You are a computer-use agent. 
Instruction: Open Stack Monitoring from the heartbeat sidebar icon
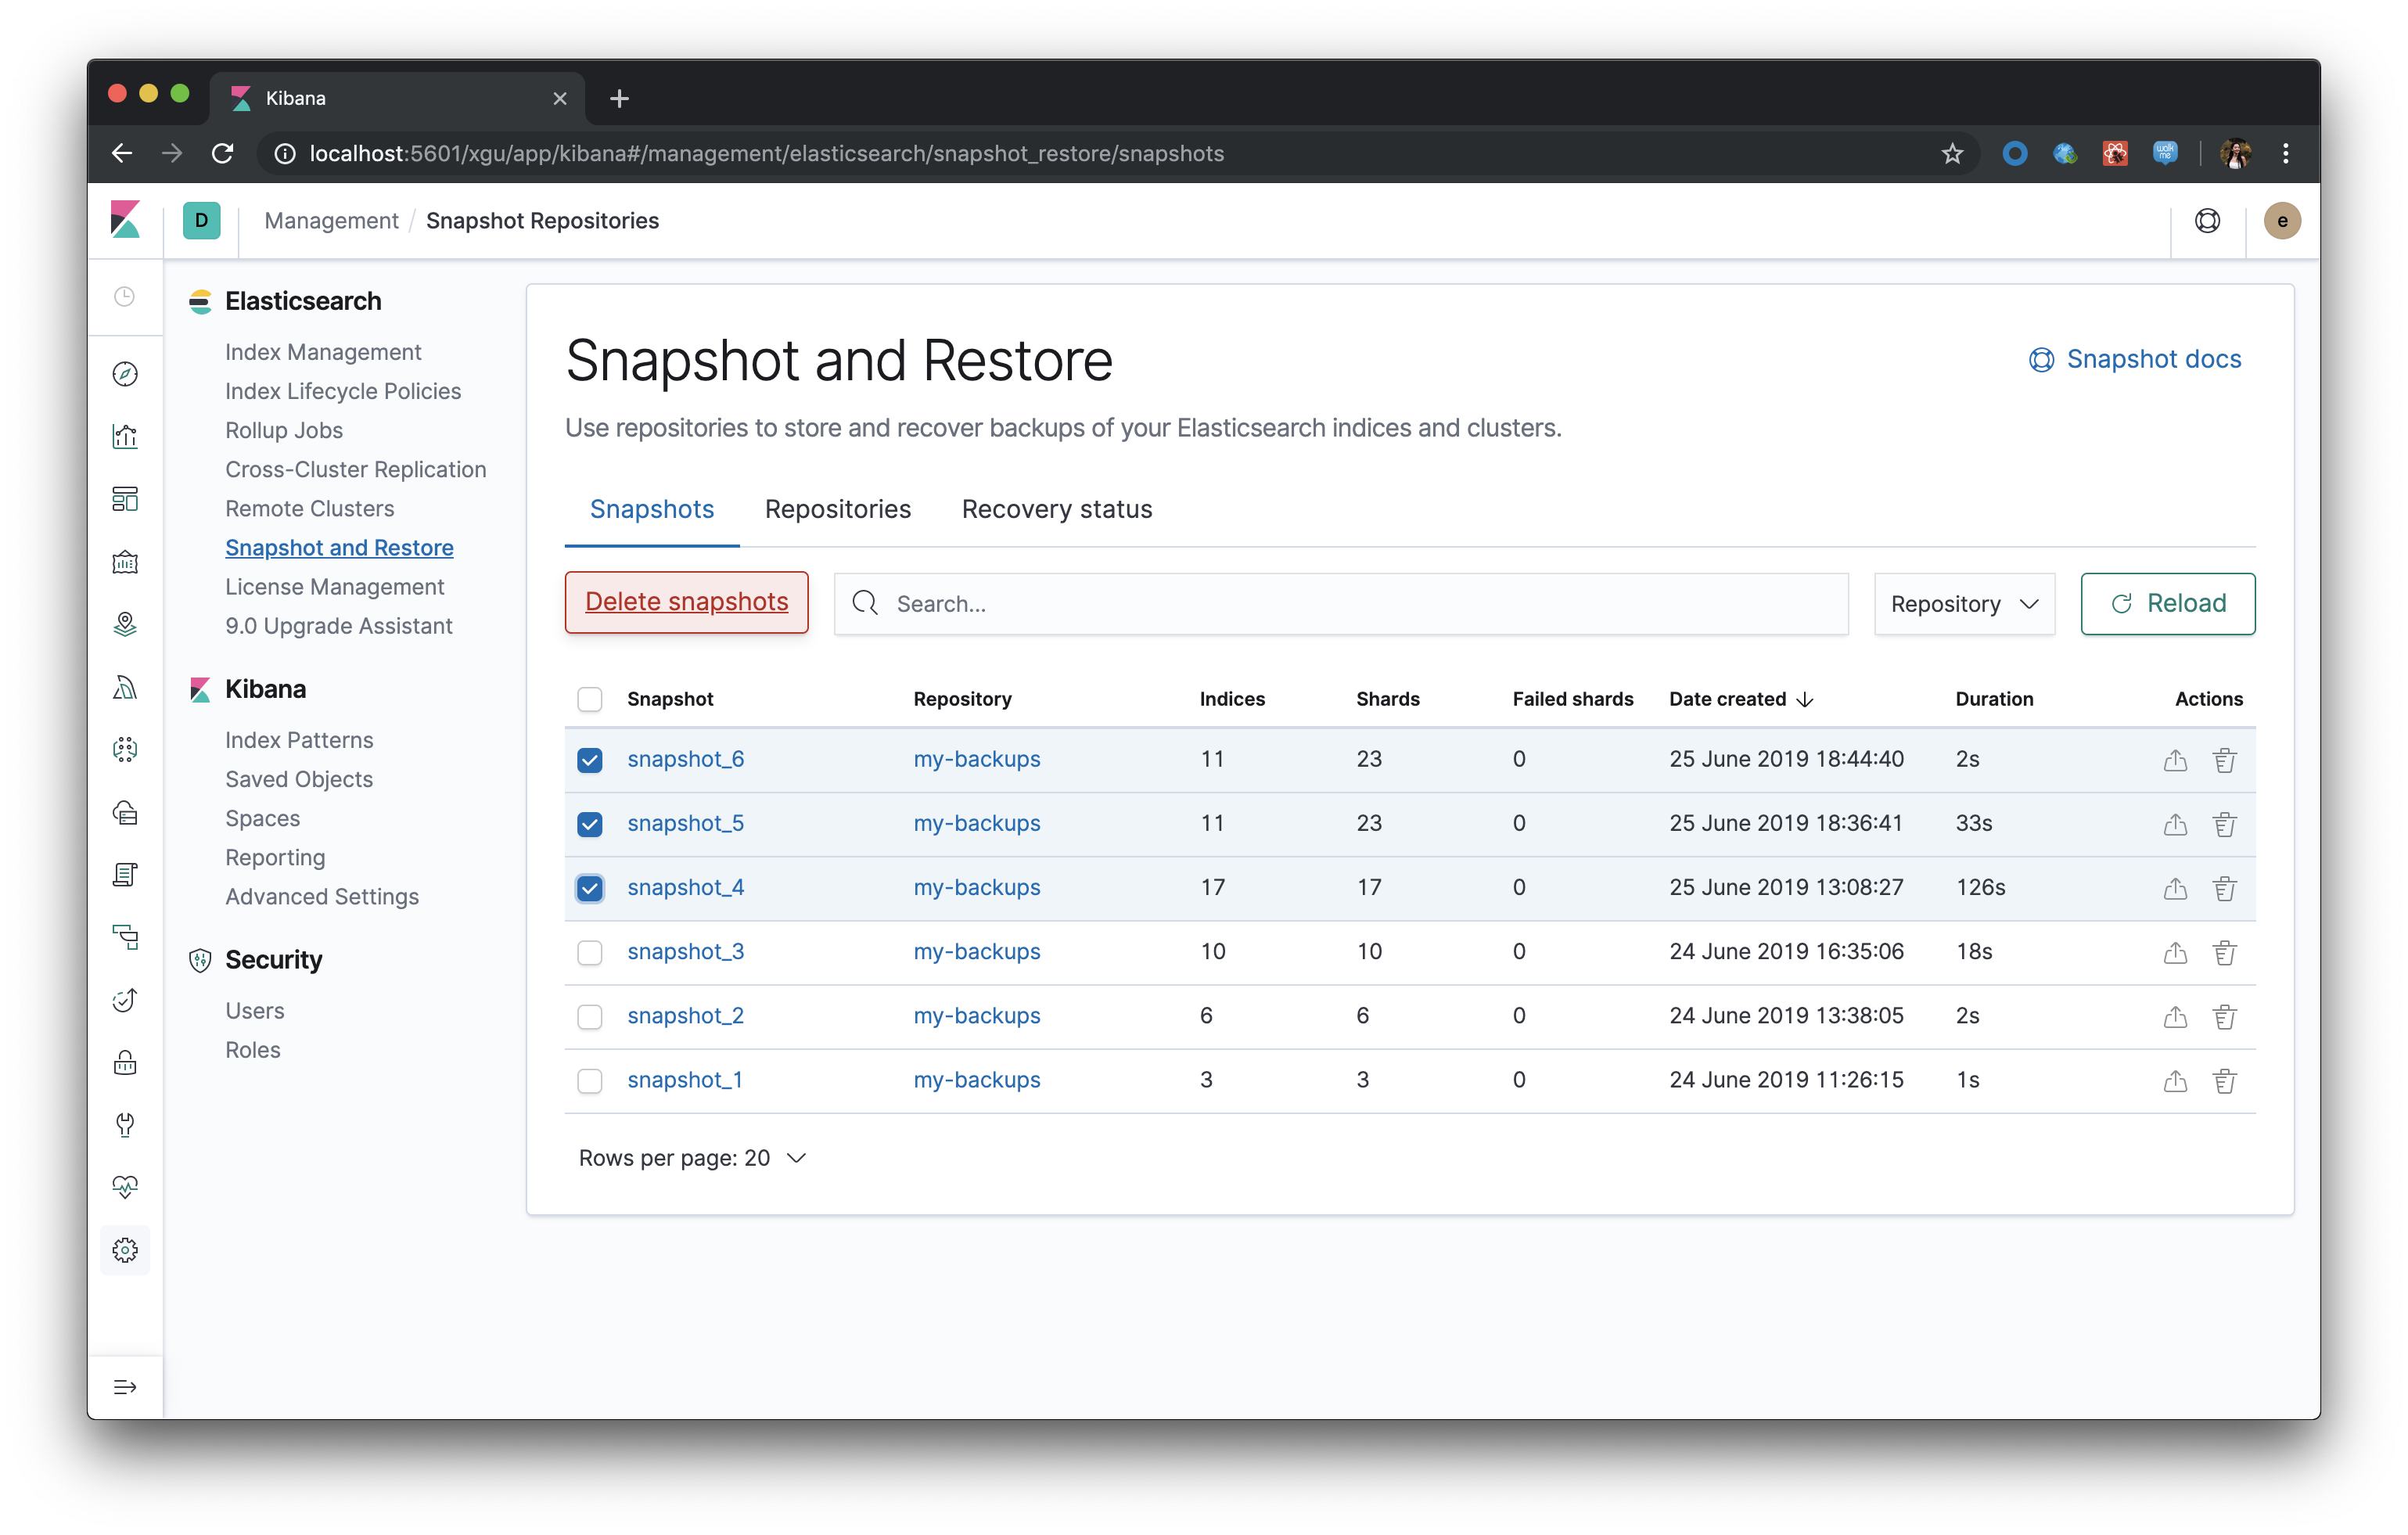125,1187
